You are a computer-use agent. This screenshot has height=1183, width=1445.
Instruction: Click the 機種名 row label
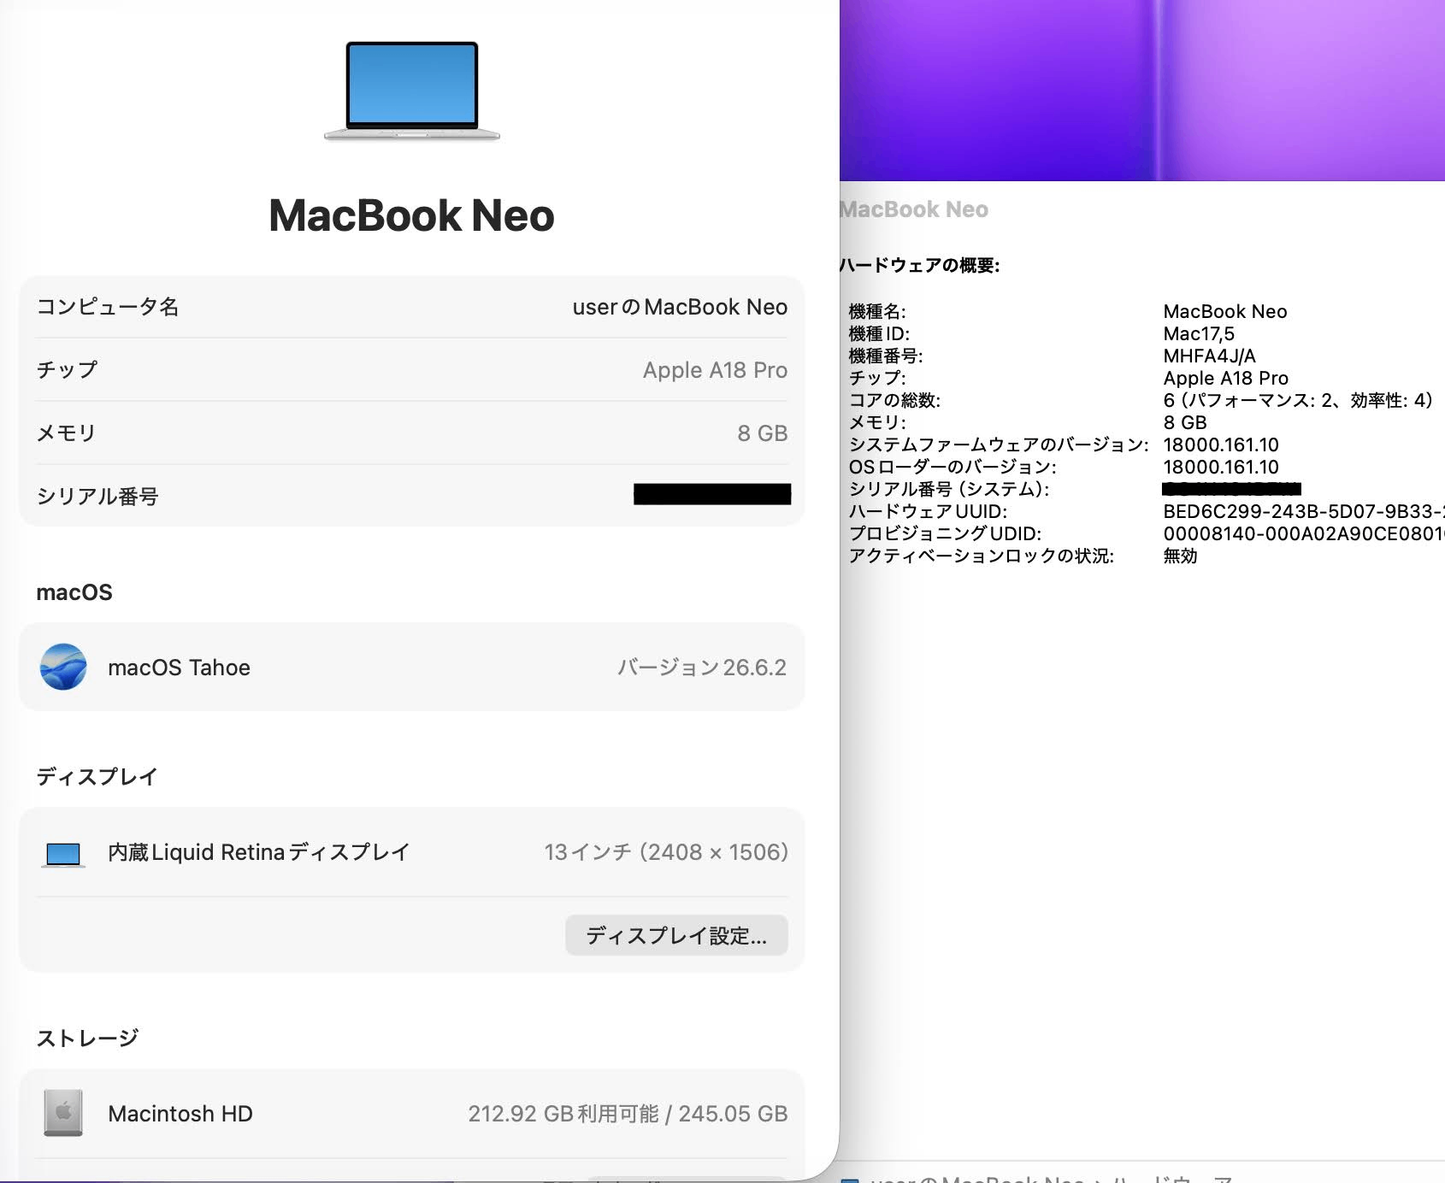[x=877, y=312]
